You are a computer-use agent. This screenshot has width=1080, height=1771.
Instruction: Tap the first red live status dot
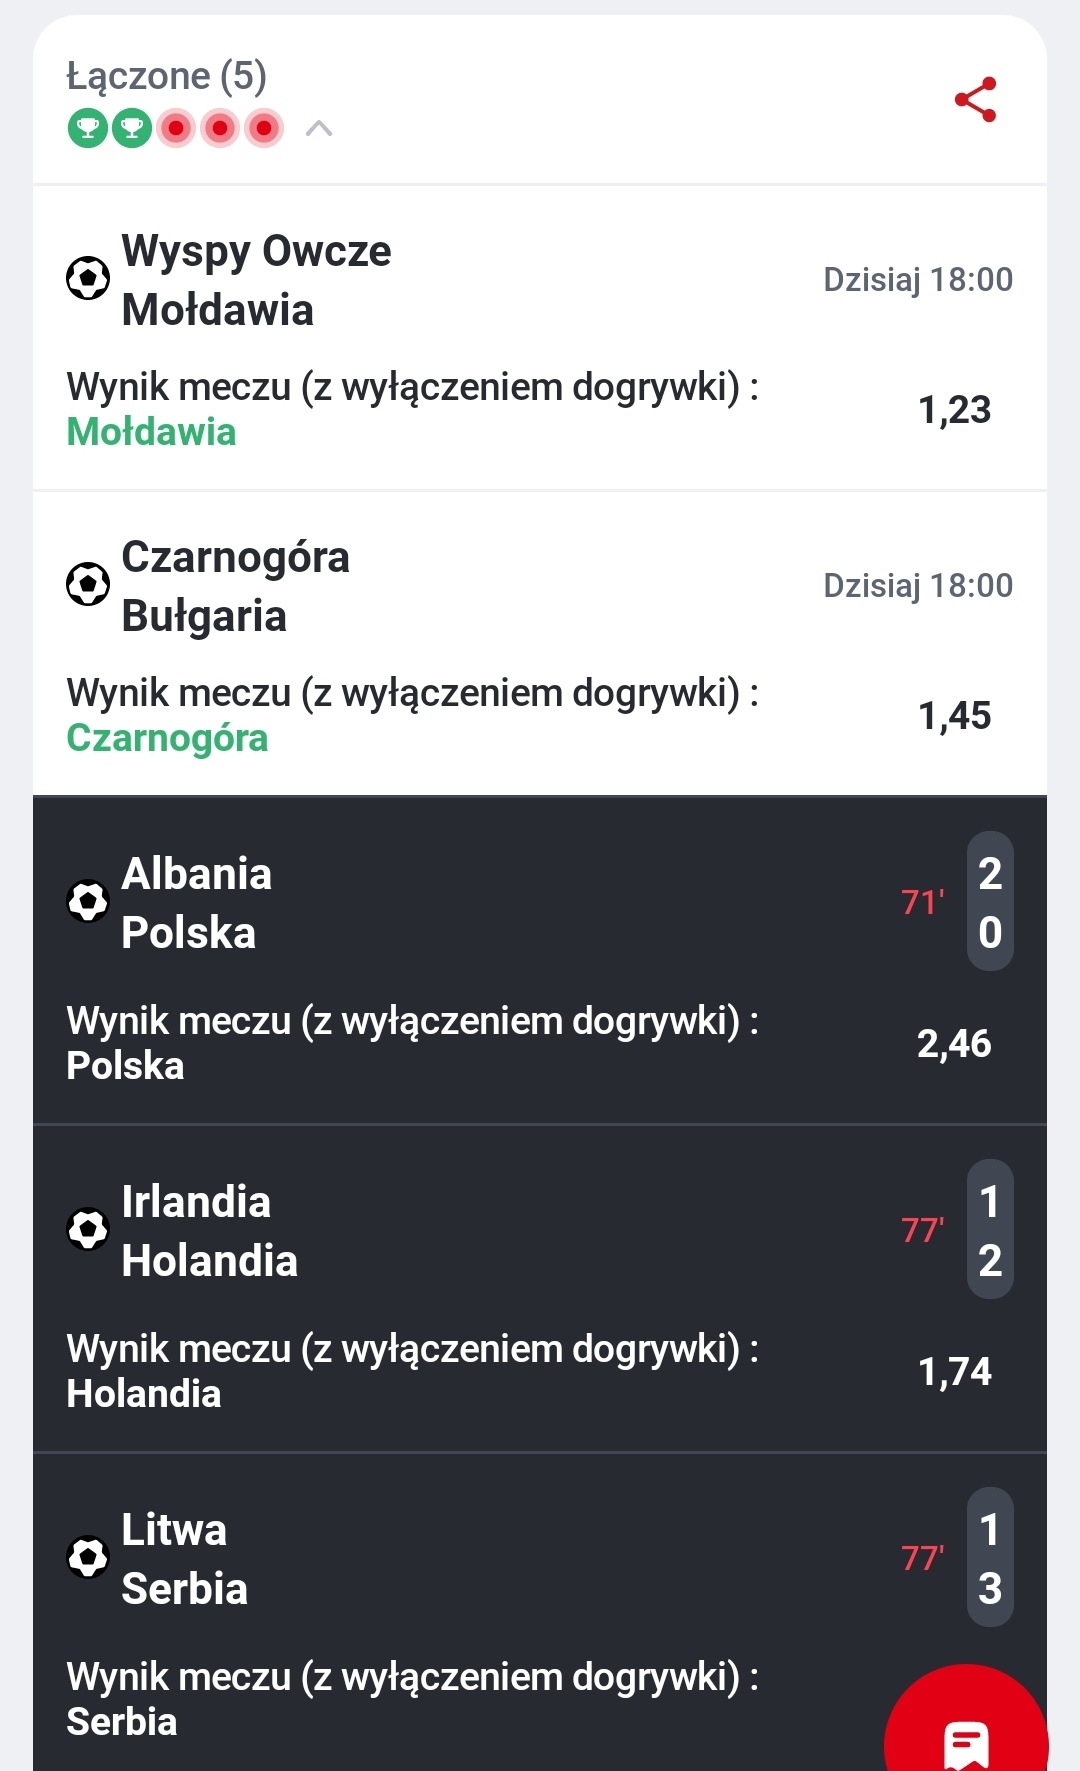tap(176, 128)
